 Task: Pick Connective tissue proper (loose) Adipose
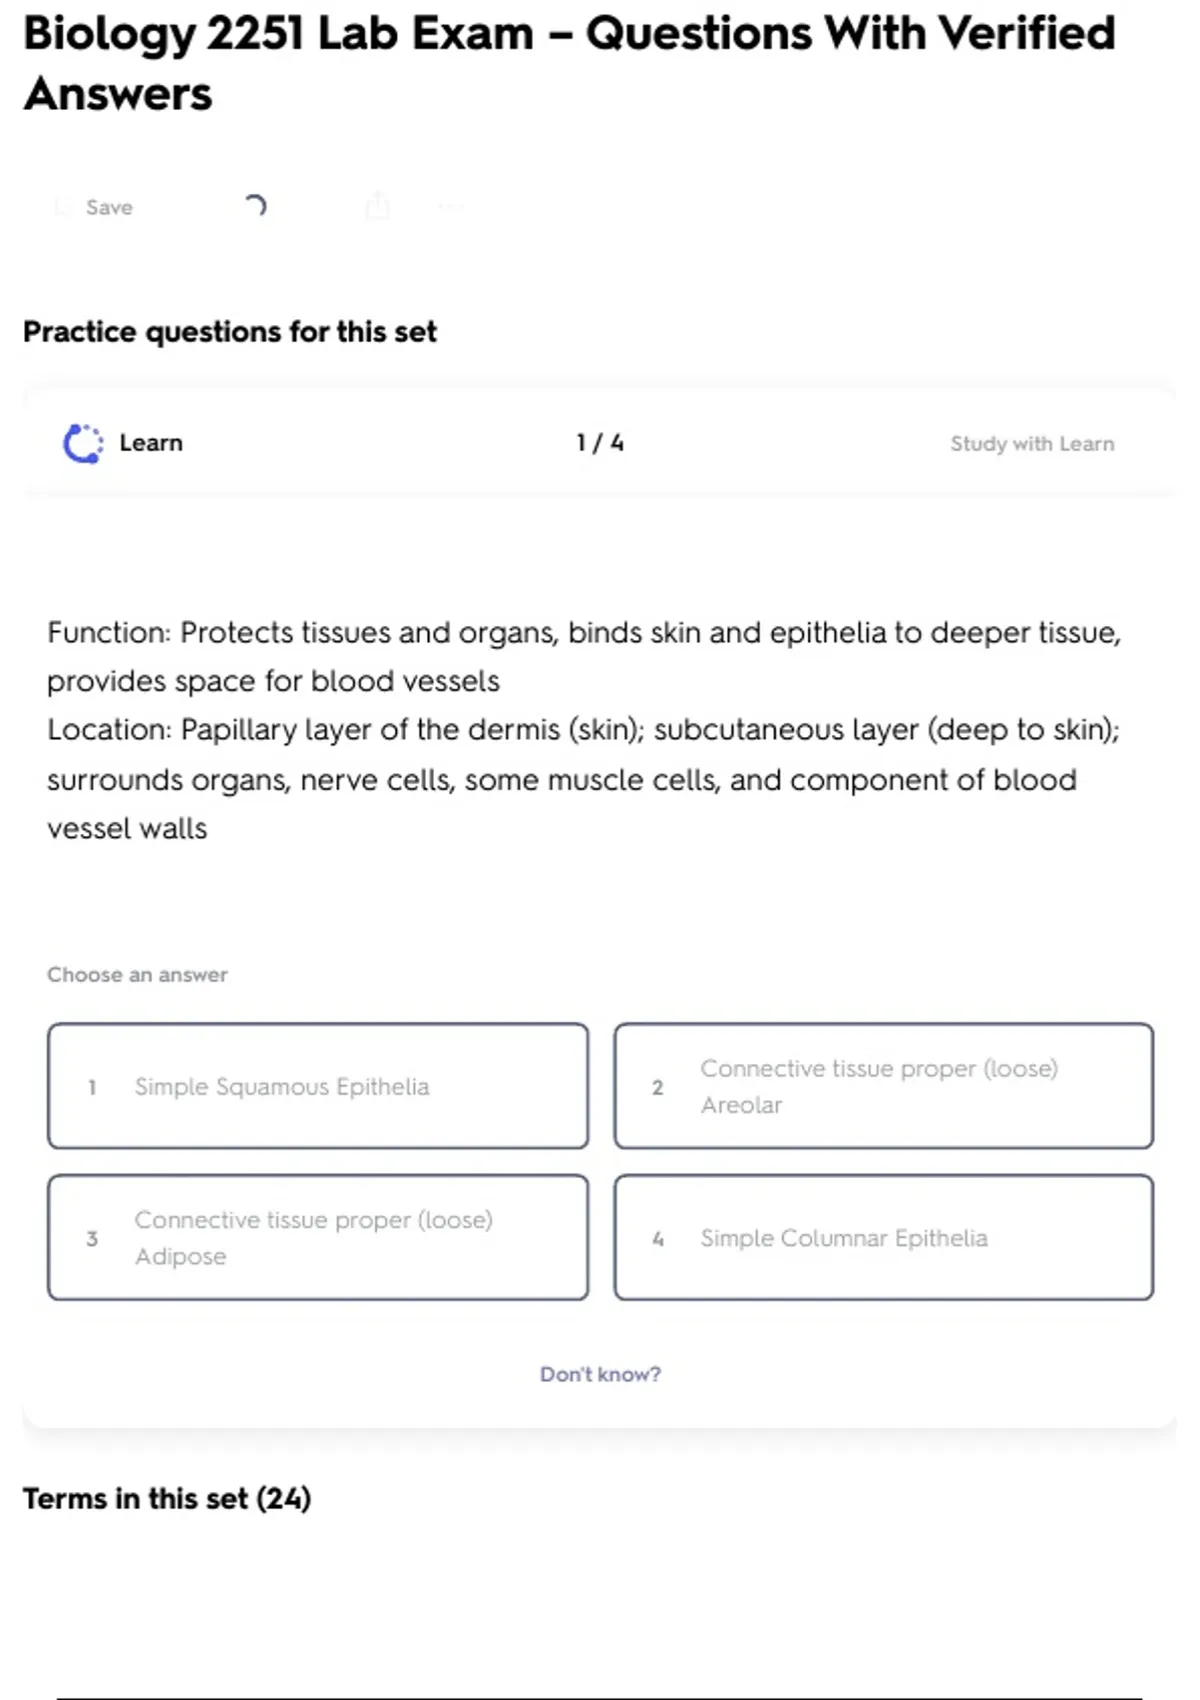coord(317,1238)
